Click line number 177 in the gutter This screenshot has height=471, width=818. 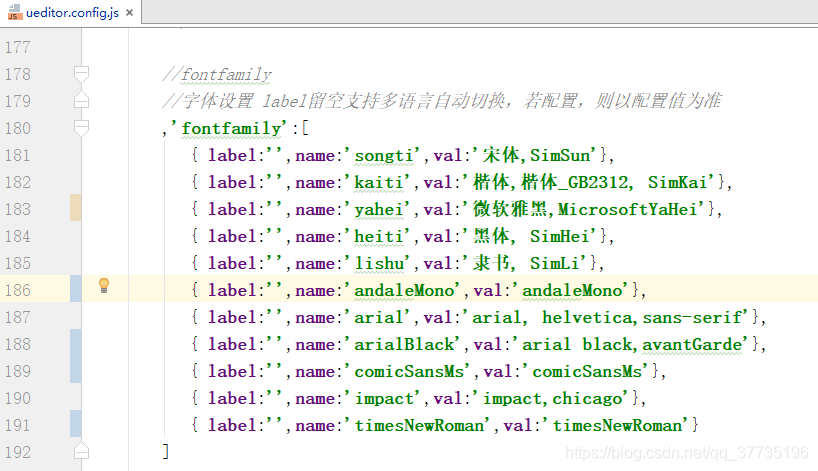pyautogui.click(x=17, y=47)
